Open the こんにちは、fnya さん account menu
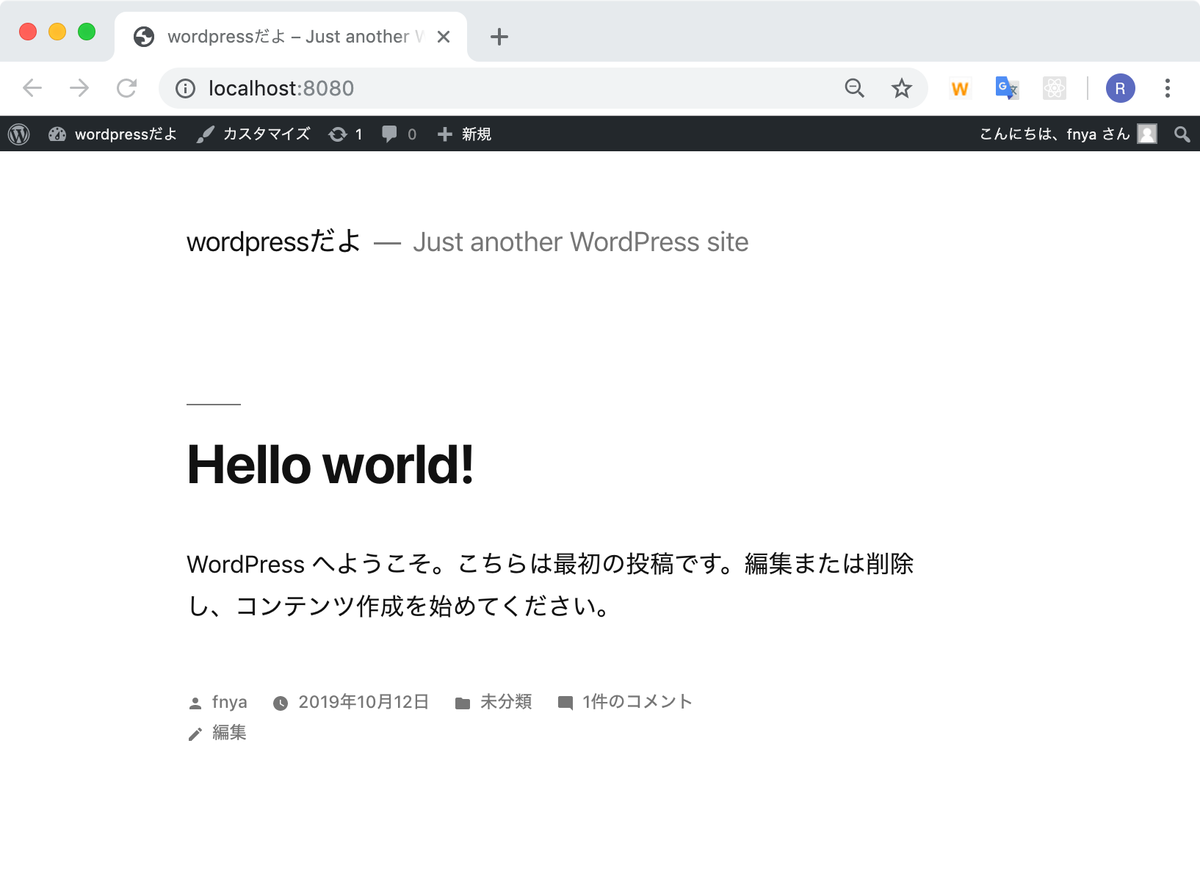This screenshot has height=887, width=1200. click(1067, 134)
